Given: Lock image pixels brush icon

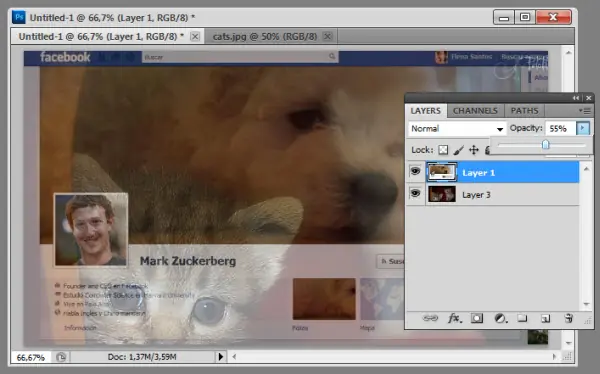Looking at the screenshot, I should 458,150.
